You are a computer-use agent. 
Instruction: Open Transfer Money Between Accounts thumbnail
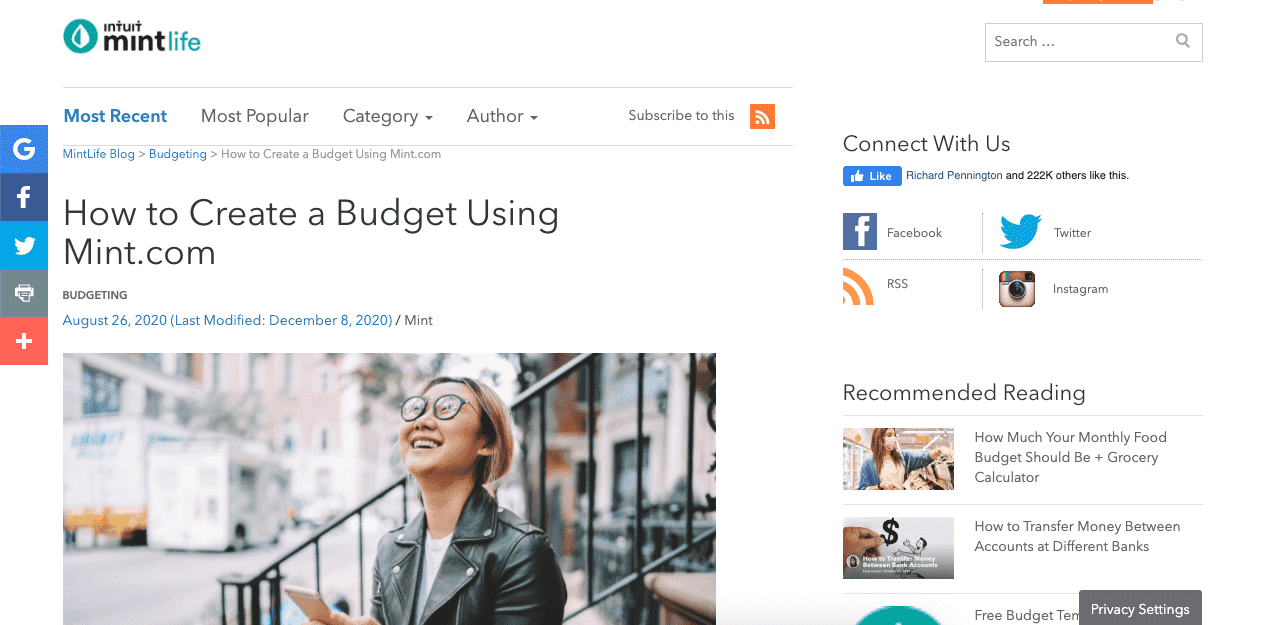[898, 548]
